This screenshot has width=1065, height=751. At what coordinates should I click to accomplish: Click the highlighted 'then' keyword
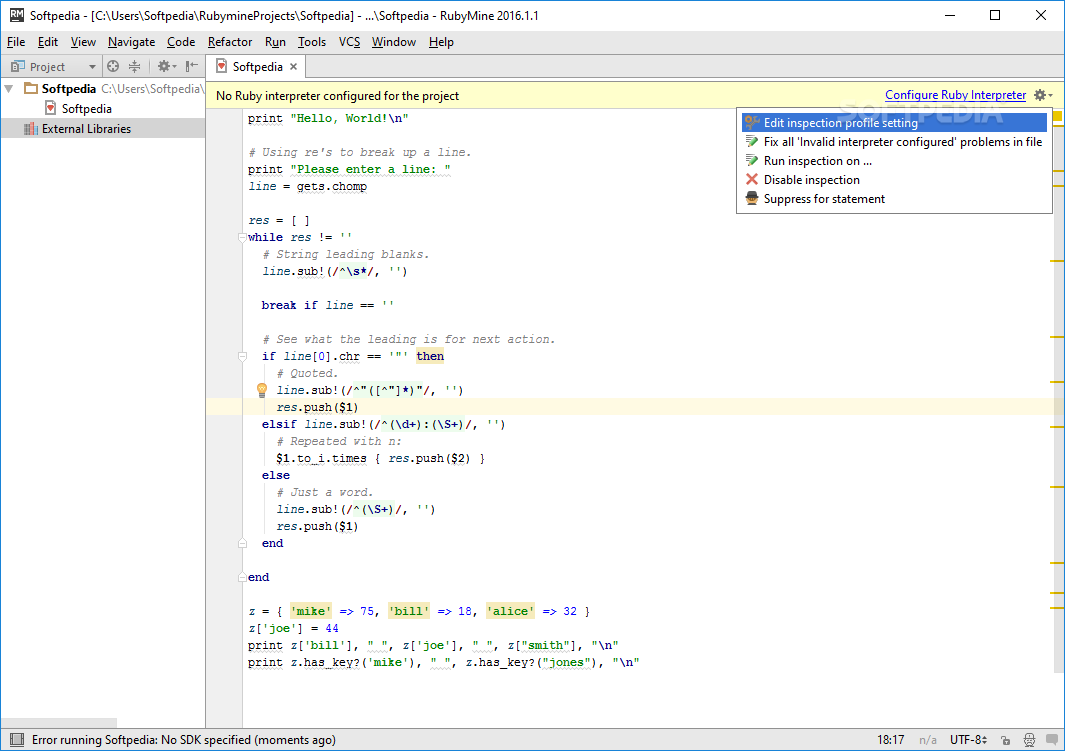coord(430,356)
